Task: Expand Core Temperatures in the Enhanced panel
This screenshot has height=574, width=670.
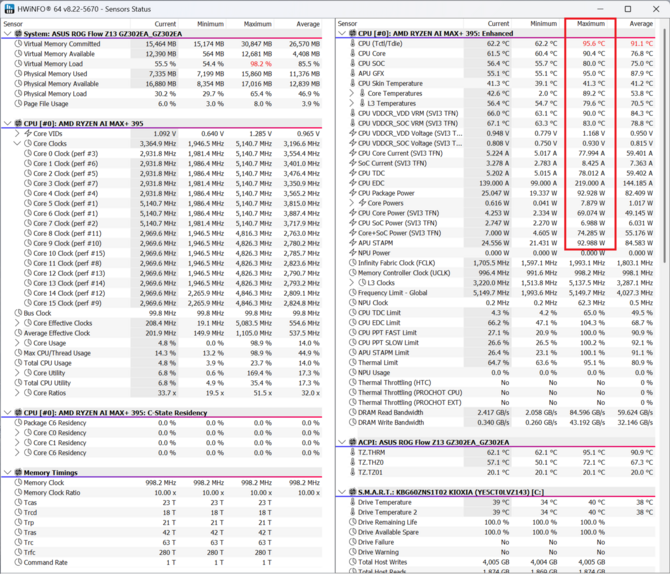Action: click(352, 93)
